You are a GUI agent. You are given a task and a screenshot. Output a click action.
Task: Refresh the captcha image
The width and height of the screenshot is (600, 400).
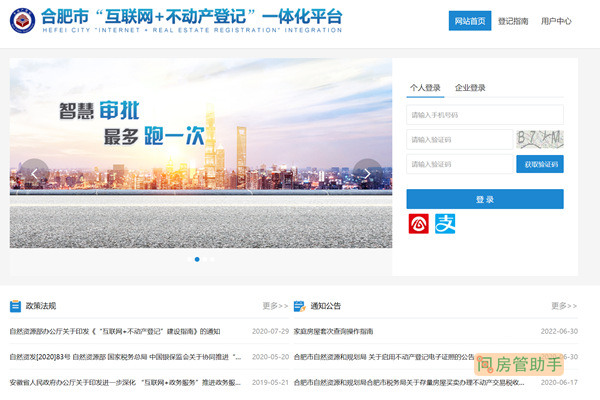tap(540, 139)
